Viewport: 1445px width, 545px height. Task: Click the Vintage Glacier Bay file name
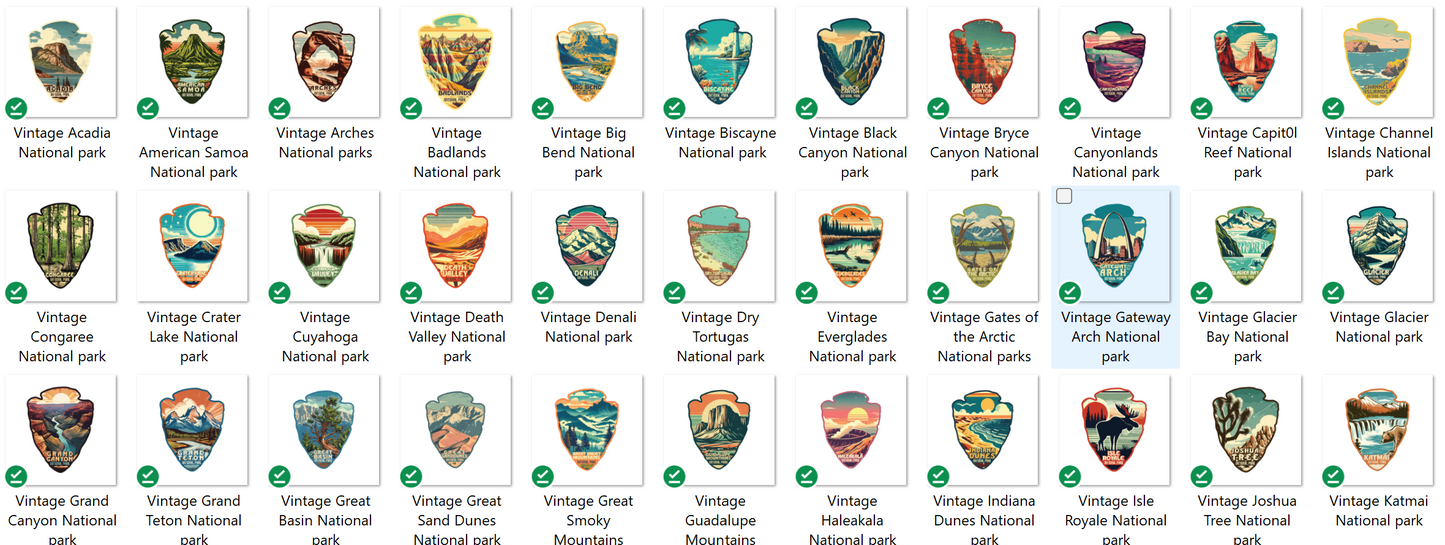click(1247, 337)
